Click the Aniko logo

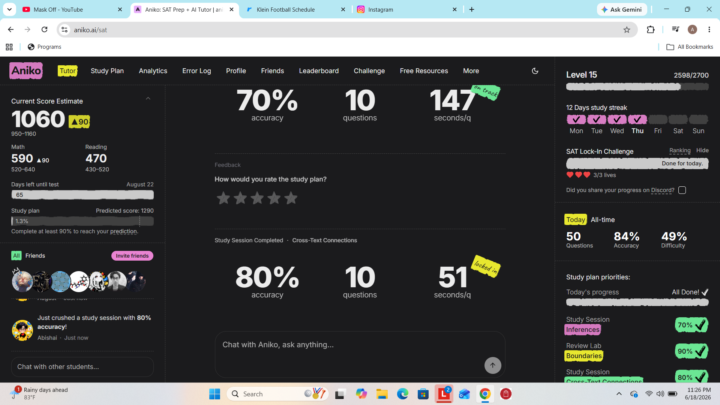tap(26, 71)
